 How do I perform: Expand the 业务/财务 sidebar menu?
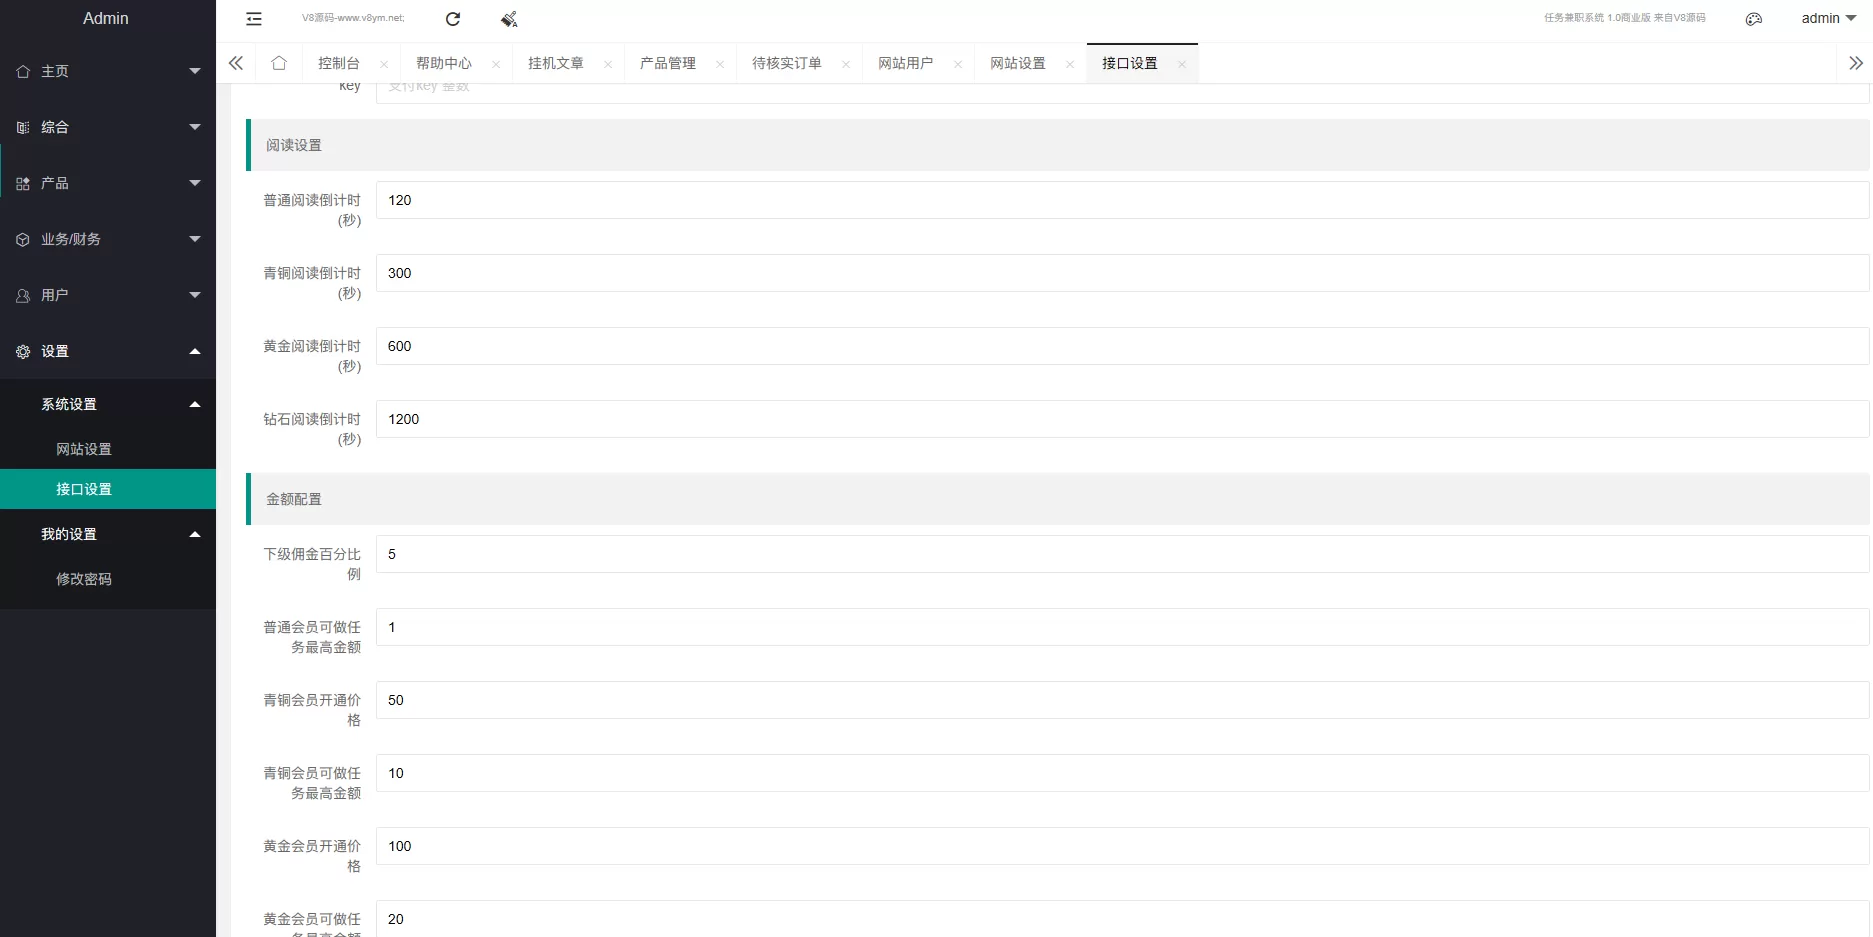click(107, 239)
